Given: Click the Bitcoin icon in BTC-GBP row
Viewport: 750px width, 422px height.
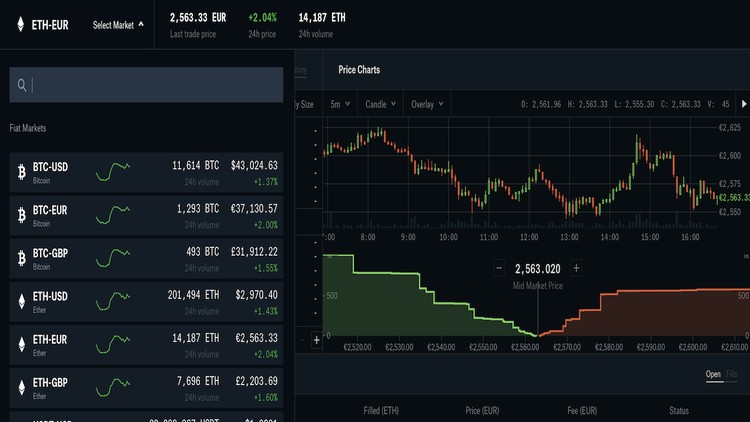Looking at the screenshot, I should point(22,258).
